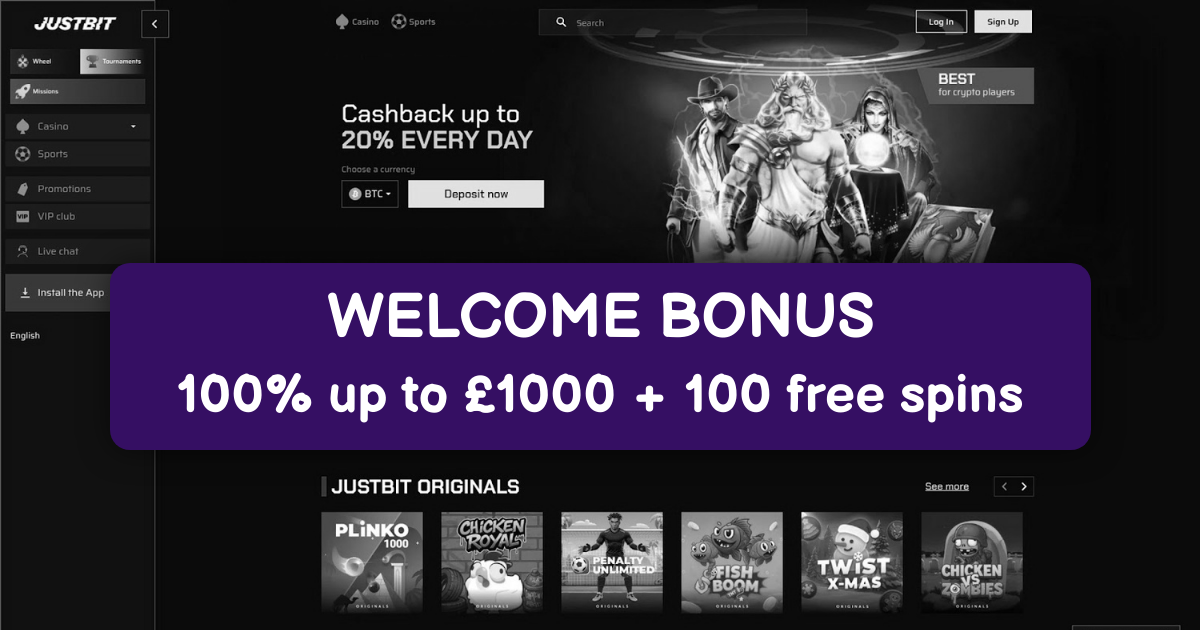The image size is (1200, 630).
Task: Open VIP club via the VIP icon
Action: [x=23, y=216]
